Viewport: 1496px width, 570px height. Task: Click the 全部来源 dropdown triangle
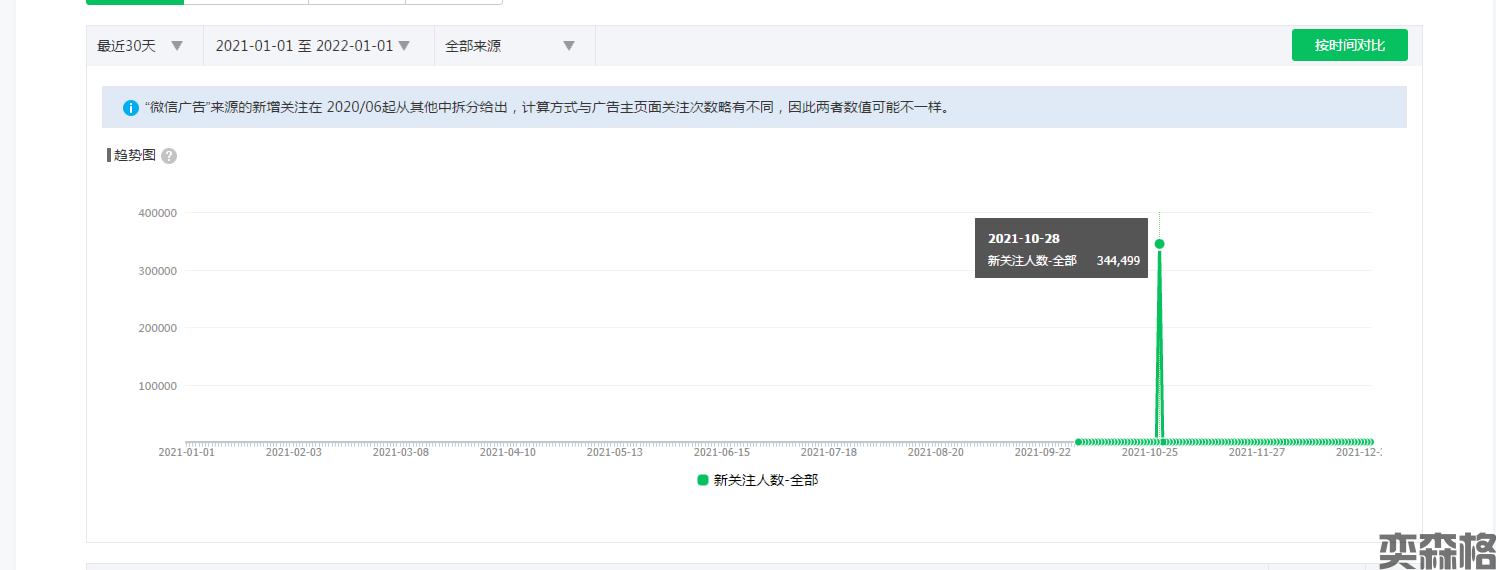tap(569, 46)
